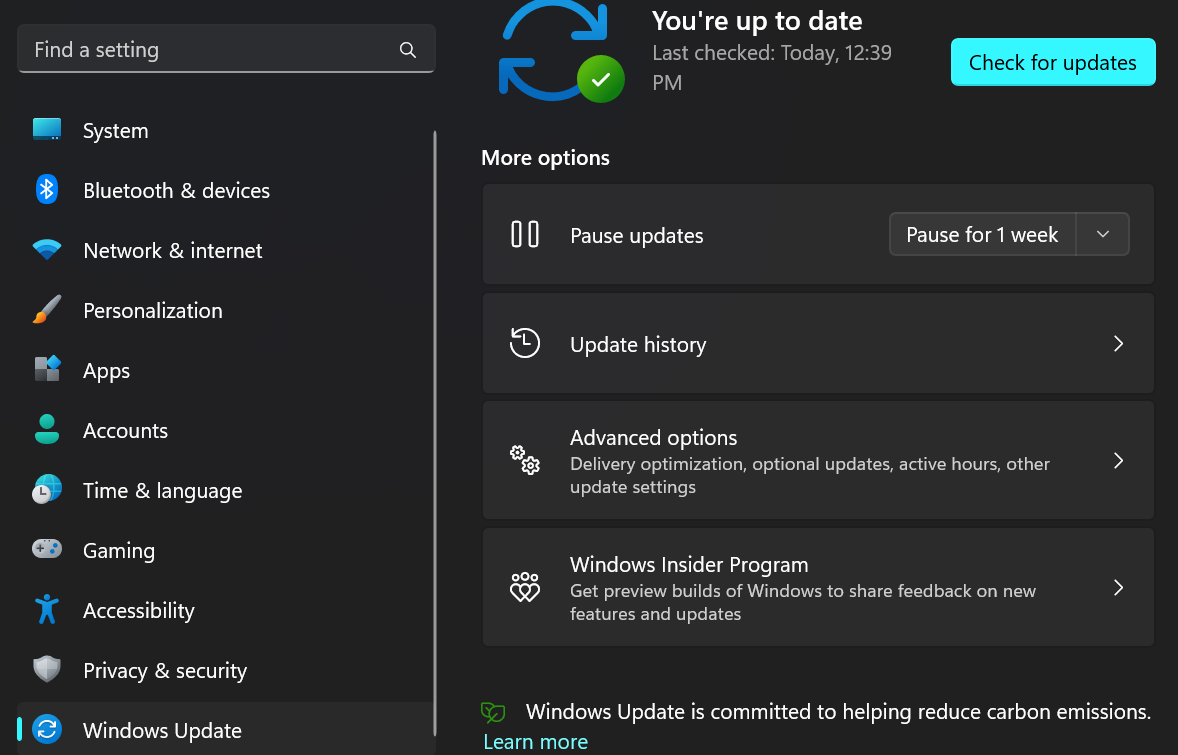Click the Time & language globe icon

(x=47, y=490)
